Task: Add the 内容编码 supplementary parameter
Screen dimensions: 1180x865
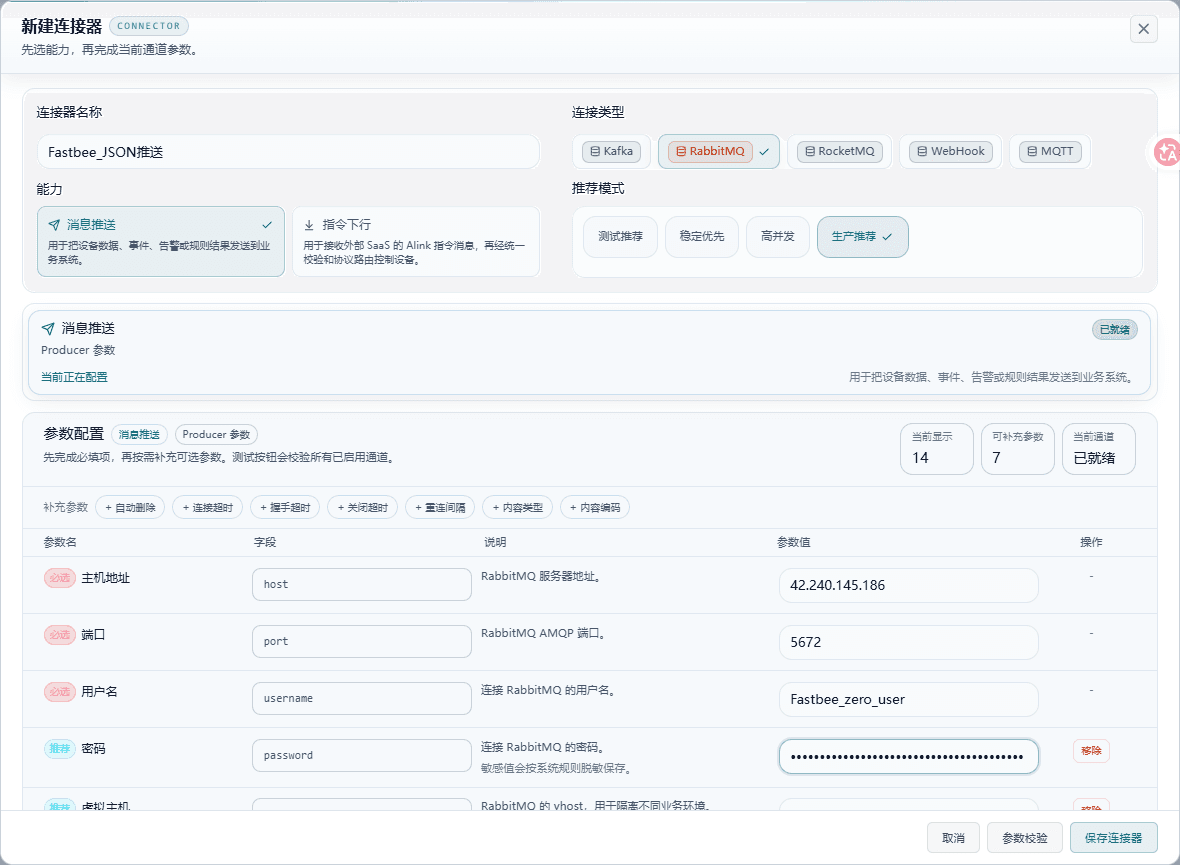Action: pos(595,507)
